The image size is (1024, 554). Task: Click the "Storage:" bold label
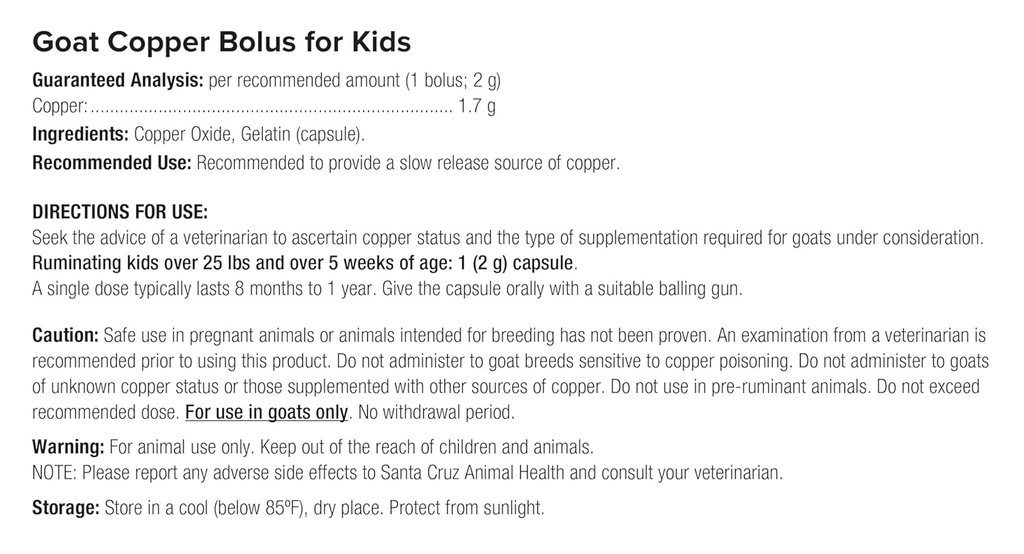(66, 508)
